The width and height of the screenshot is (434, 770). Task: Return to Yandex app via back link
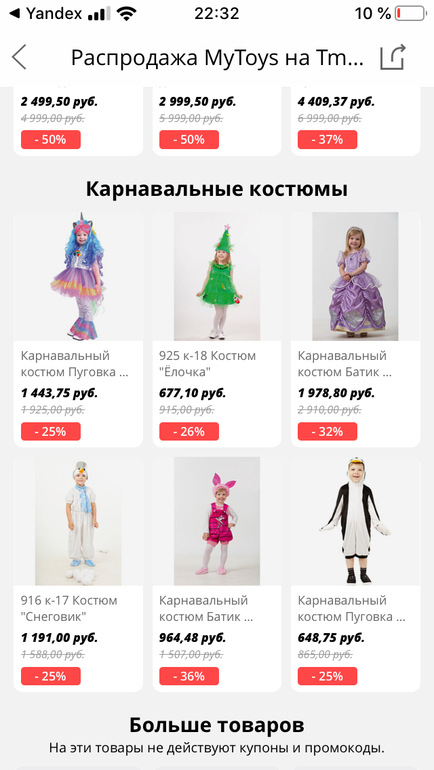tap(46, 13)
